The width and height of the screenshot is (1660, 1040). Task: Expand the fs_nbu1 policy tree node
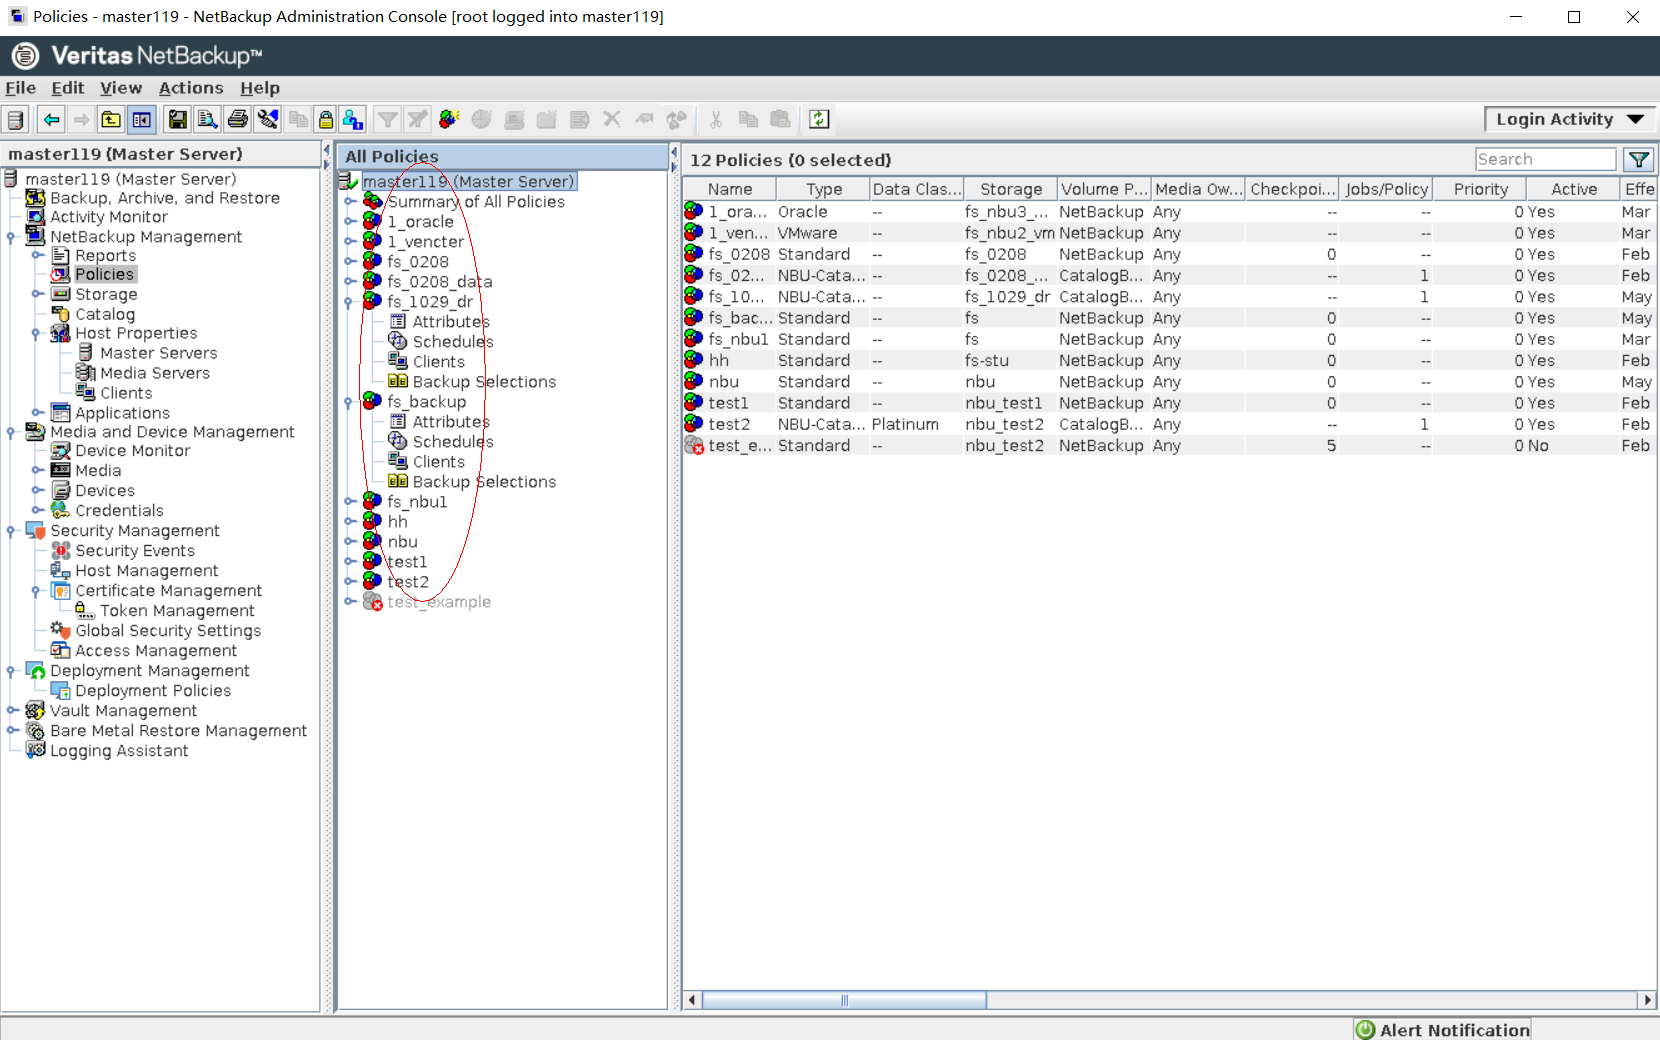[350, 501]
